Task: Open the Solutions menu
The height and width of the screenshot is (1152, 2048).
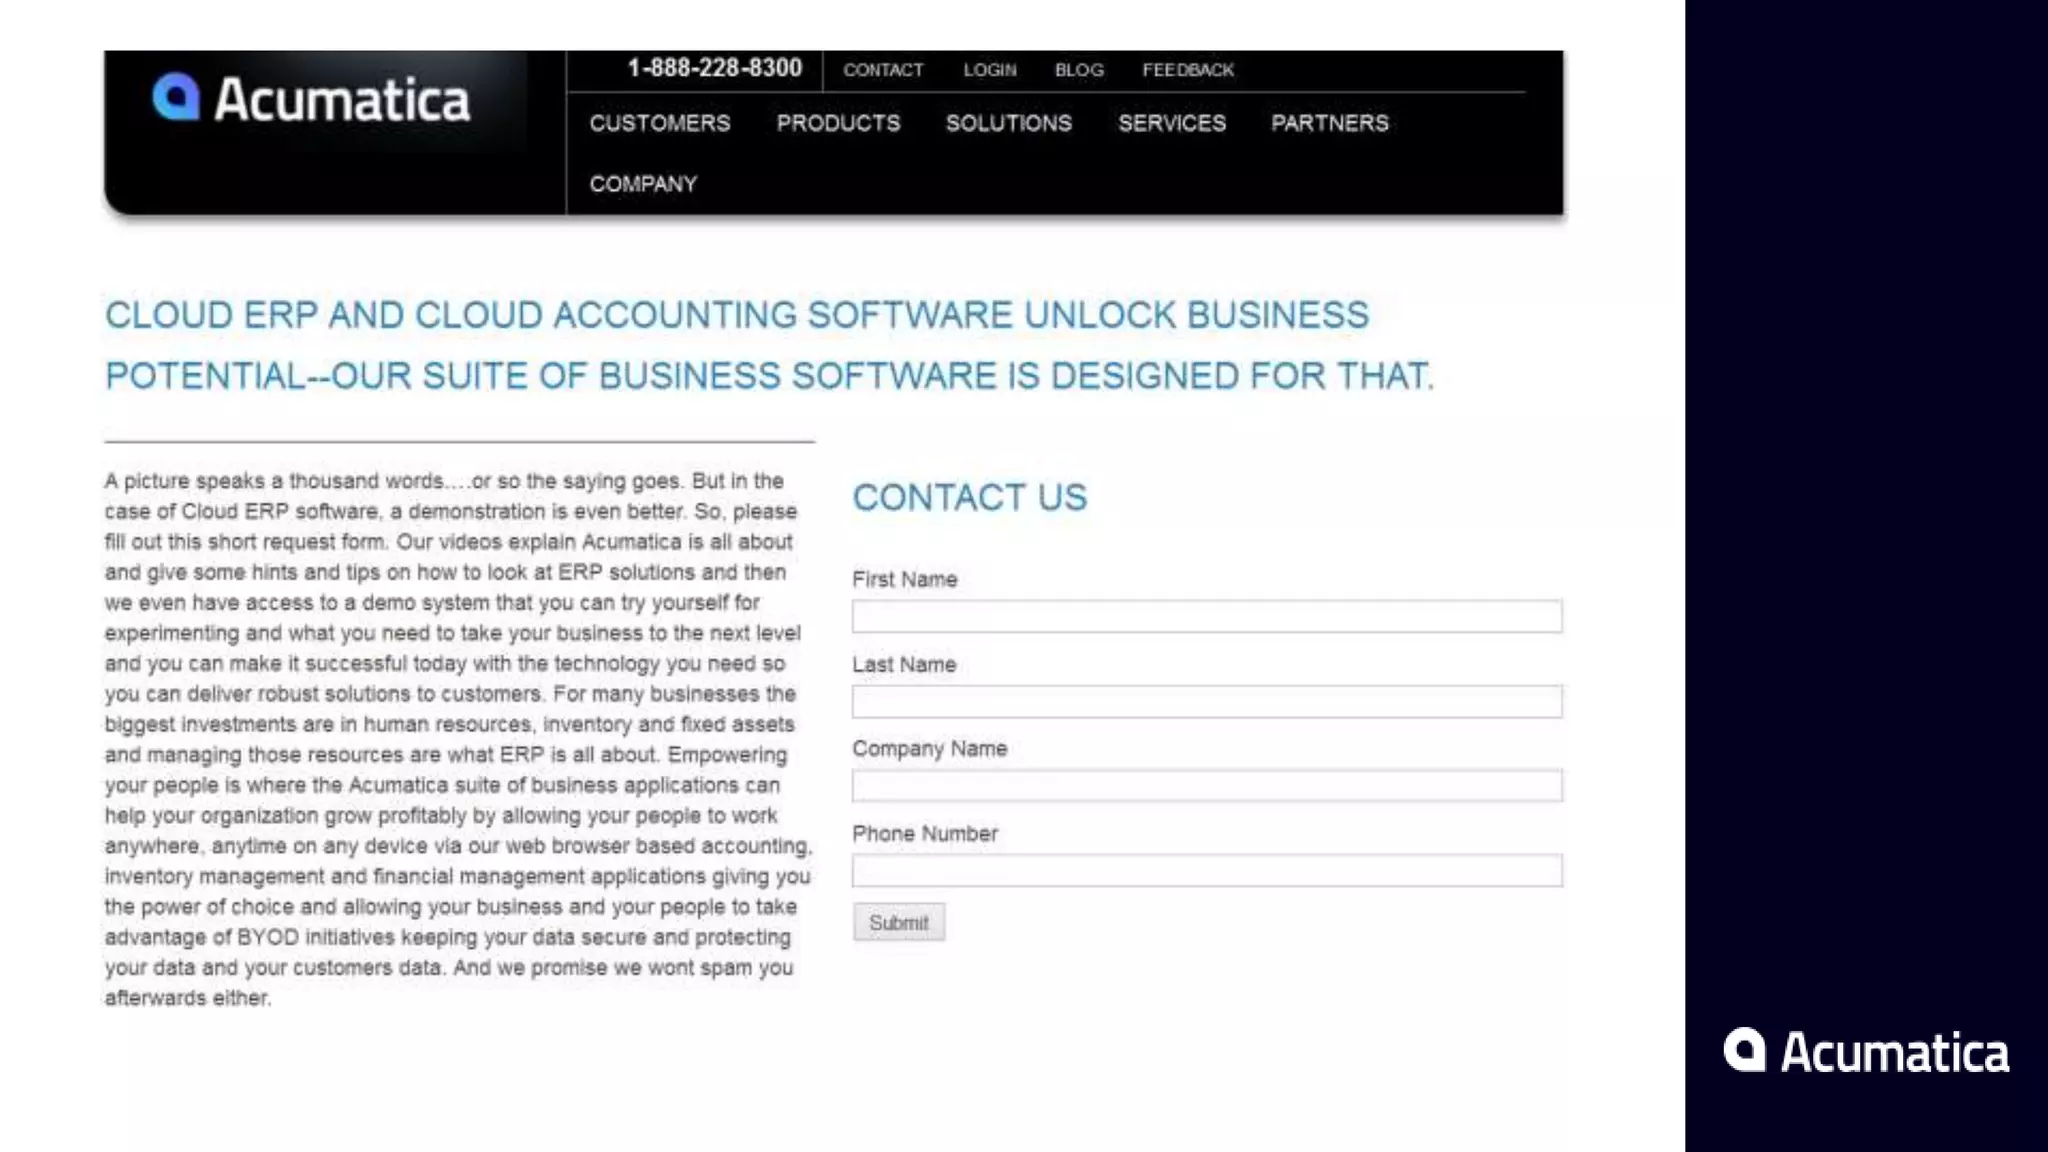Action: click(x=1008, y=123)
